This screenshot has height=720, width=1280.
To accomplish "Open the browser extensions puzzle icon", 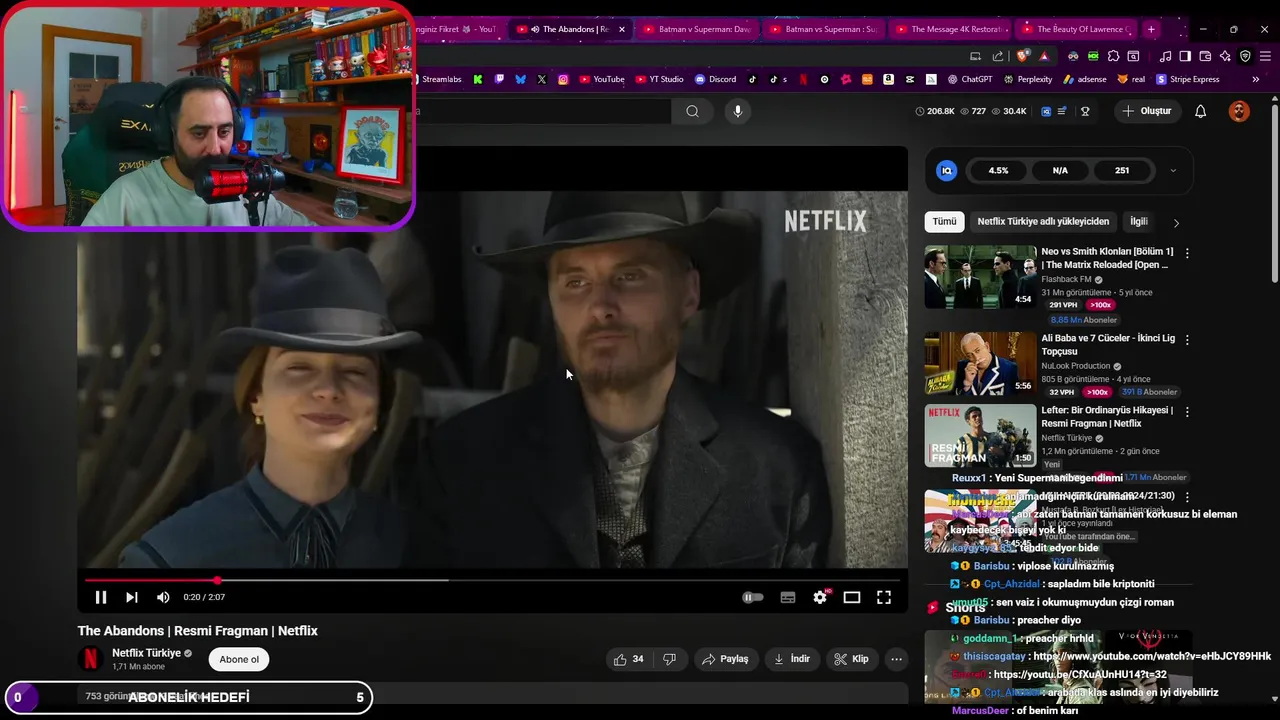I will [1113, 57].
